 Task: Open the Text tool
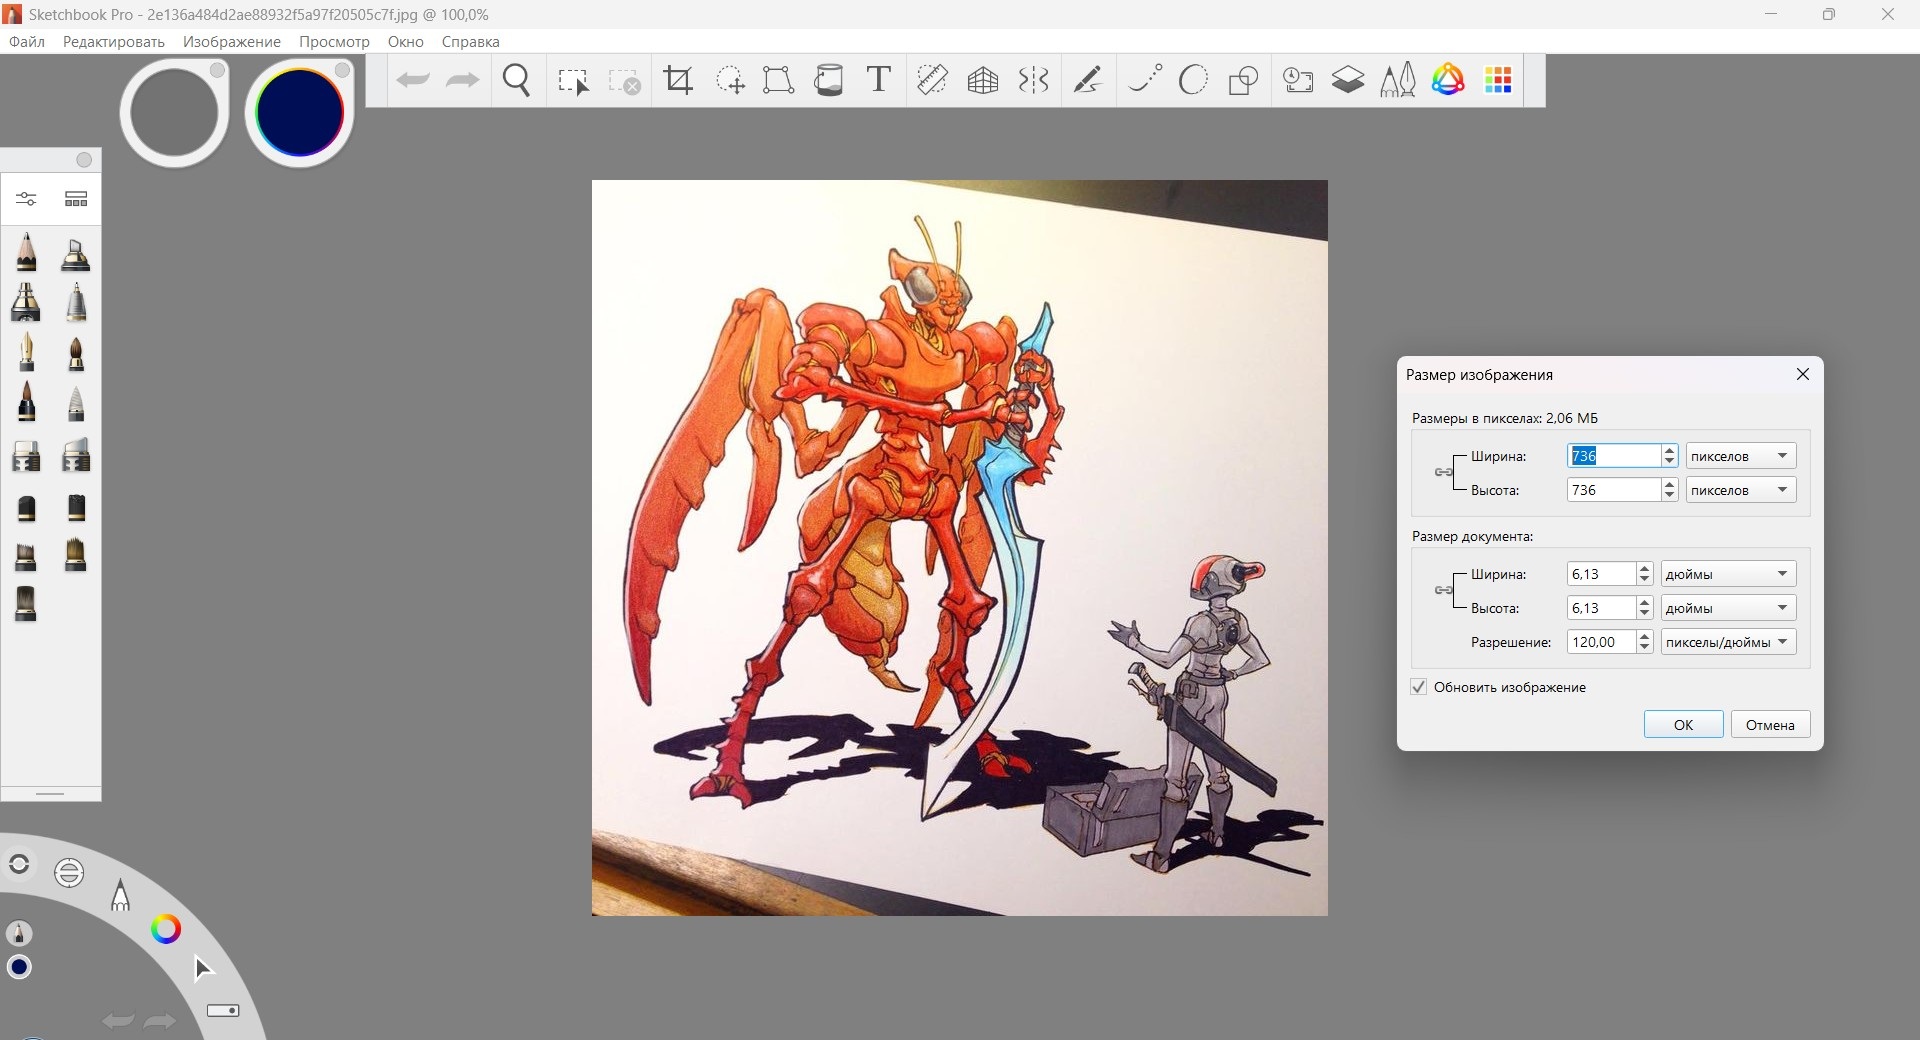[x=878, y=80]
